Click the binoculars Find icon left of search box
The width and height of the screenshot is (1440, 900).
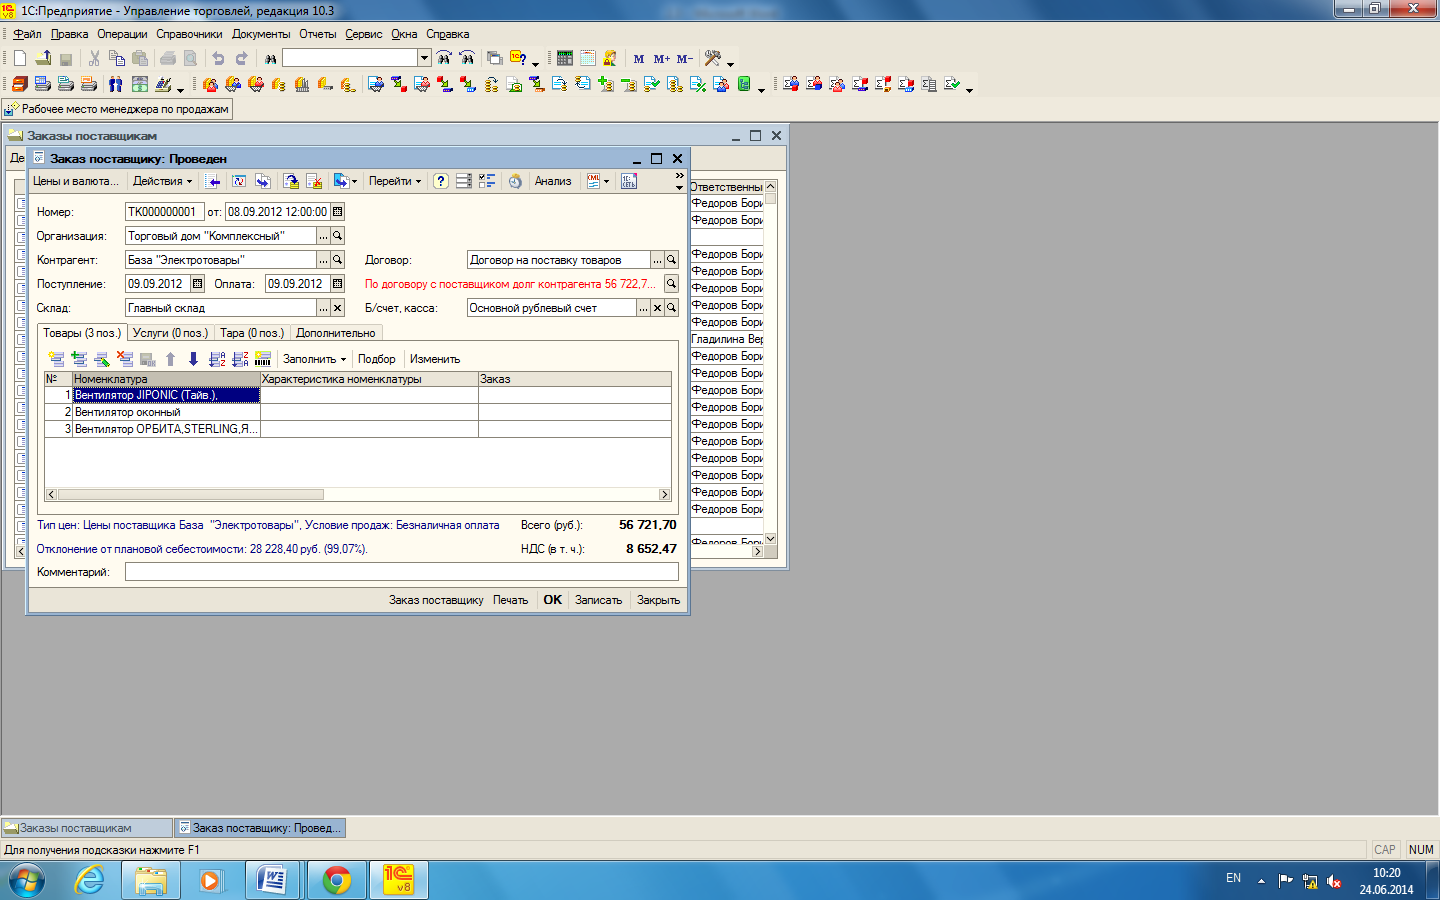[270, 59]
